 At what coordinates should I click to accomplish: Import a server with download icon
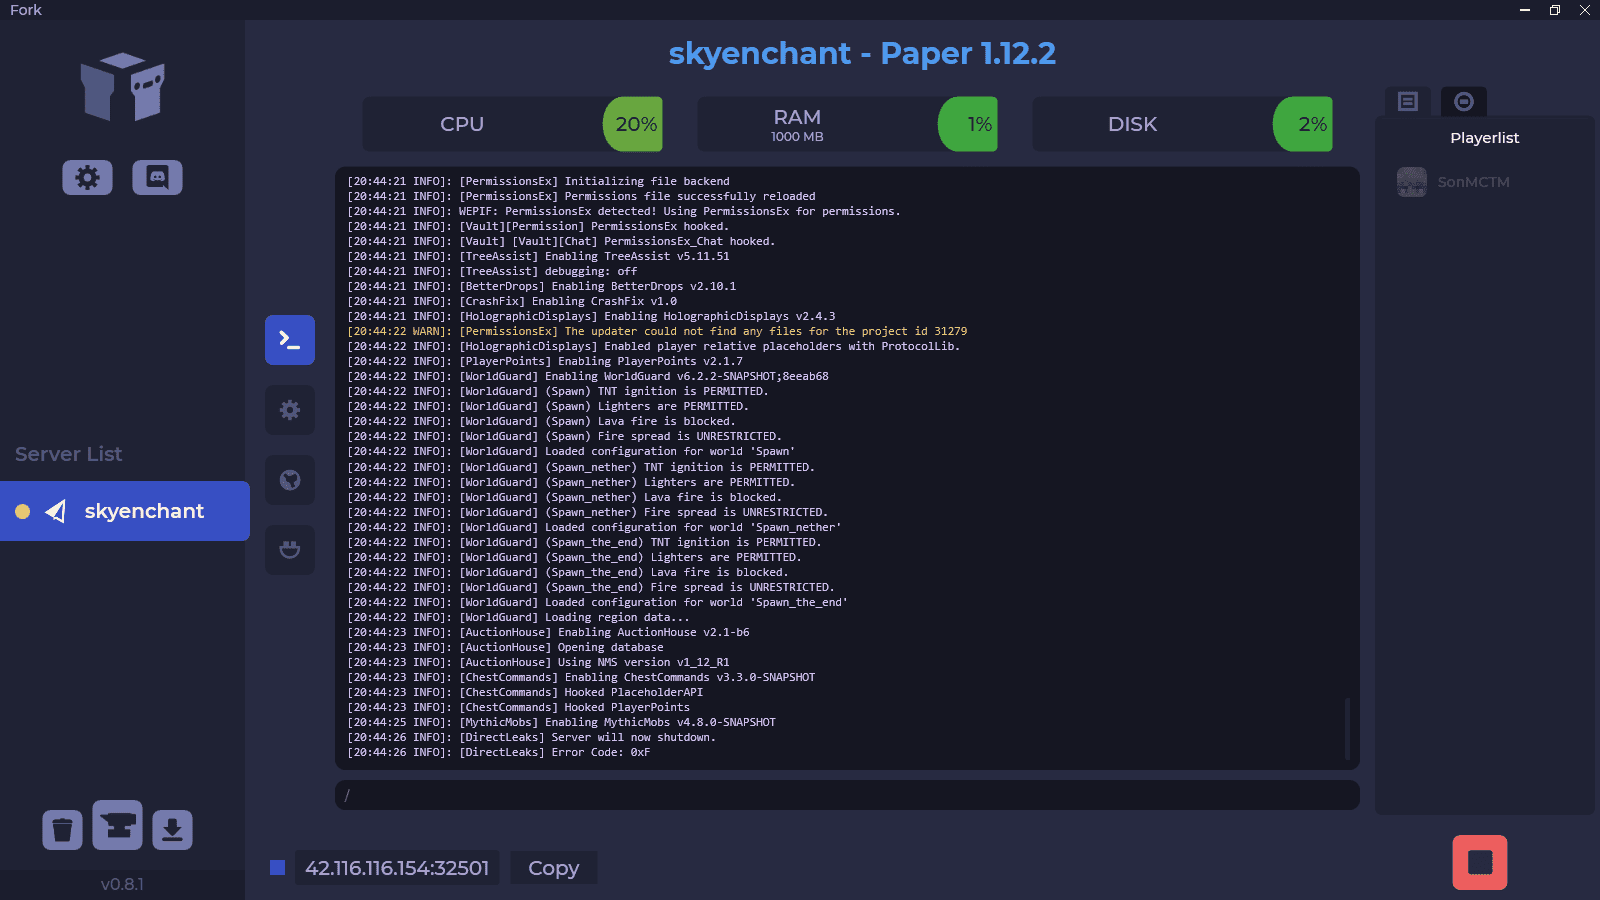(172, 830)
